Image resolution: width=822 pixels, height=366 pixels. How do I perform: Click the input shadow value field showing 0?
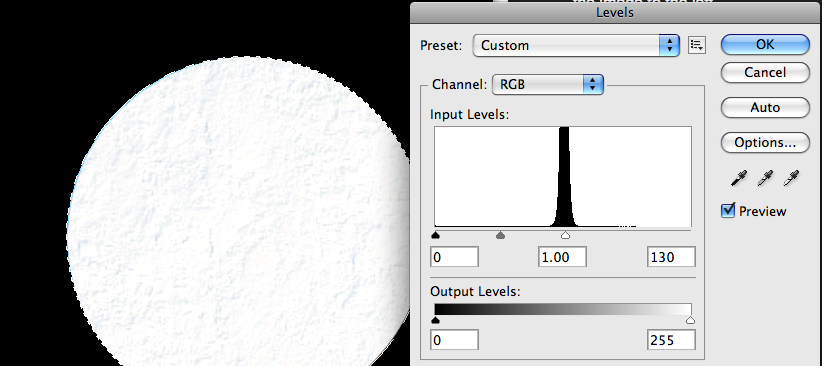pos(455,257)
